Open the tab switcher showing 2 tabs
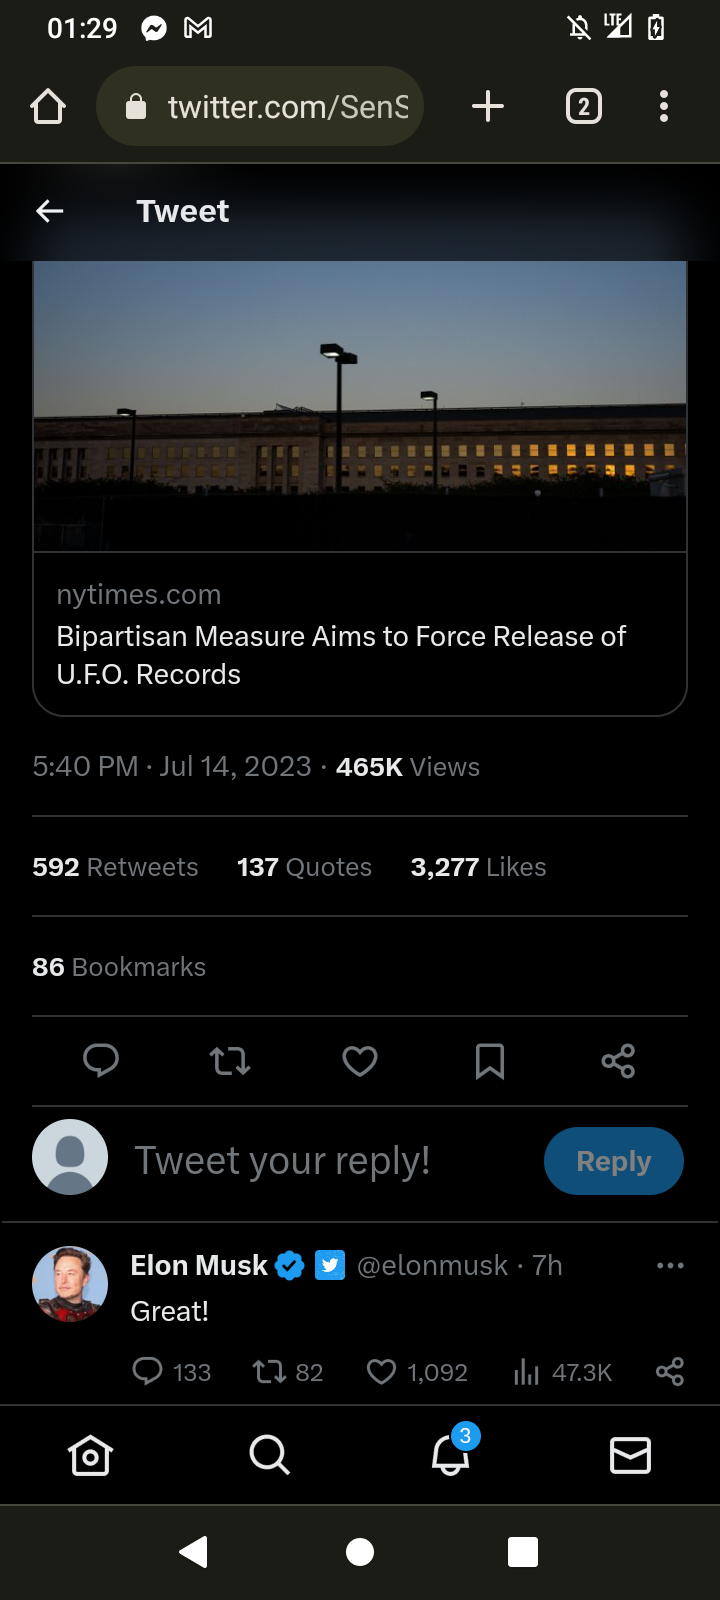This screenshot has height=1600, width=720. 584,106
